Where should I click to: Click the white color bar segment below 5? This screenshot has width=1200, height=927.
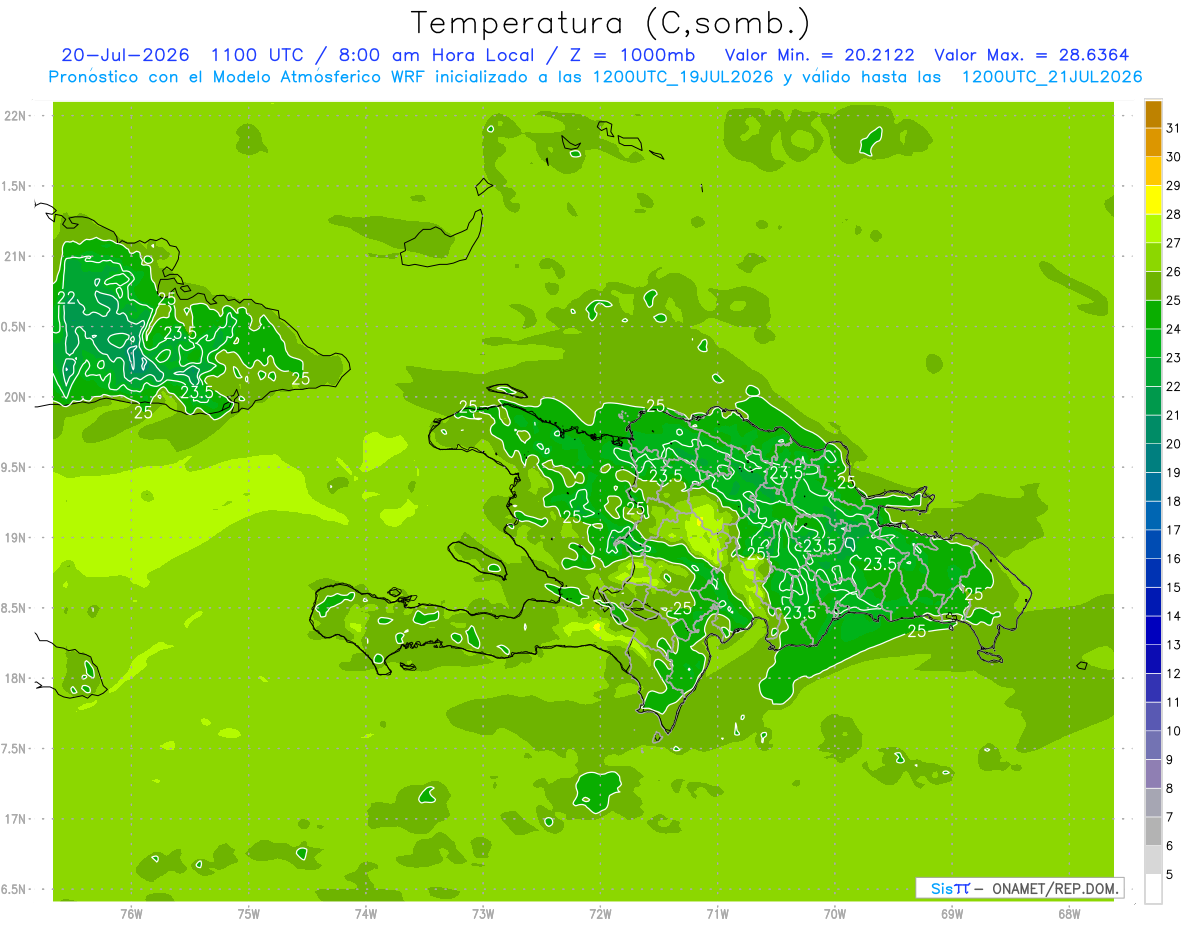1153,889
